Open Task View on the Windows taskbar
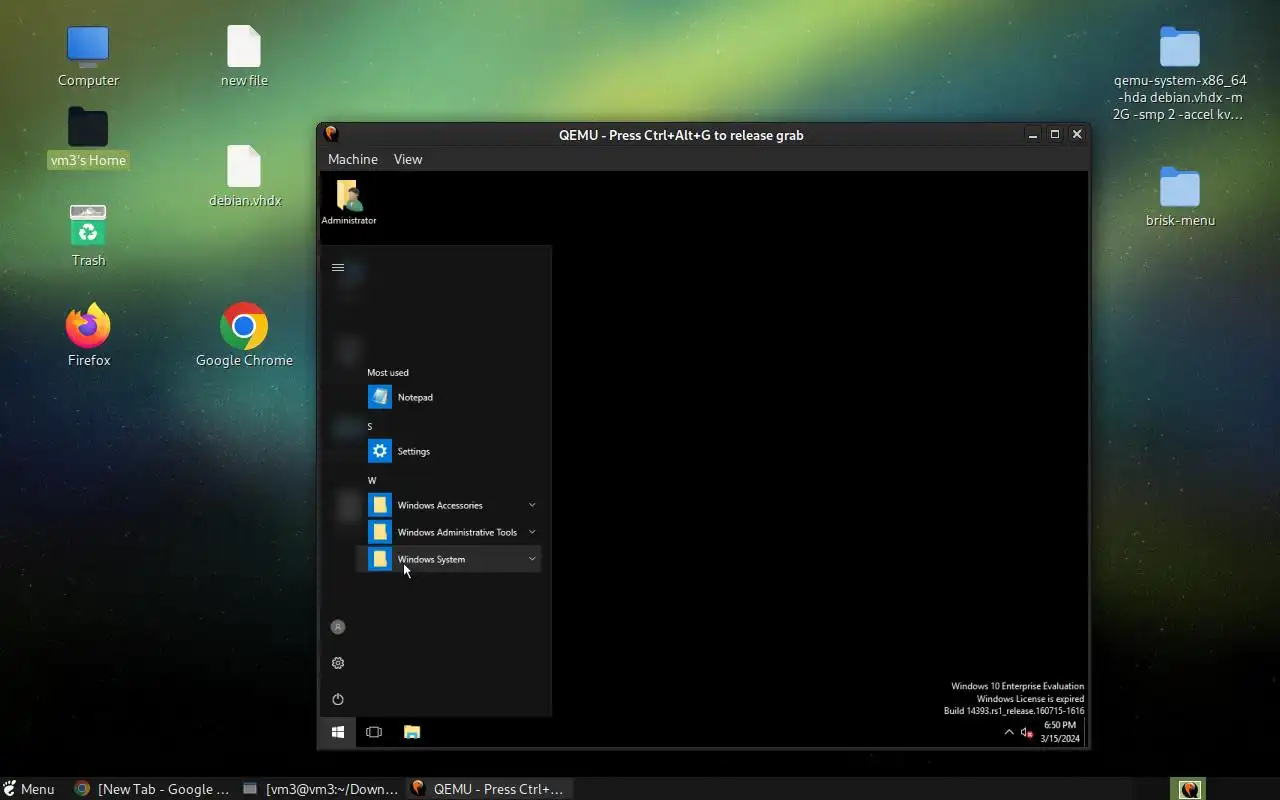The image size is (1280, 800). point(374,732)
